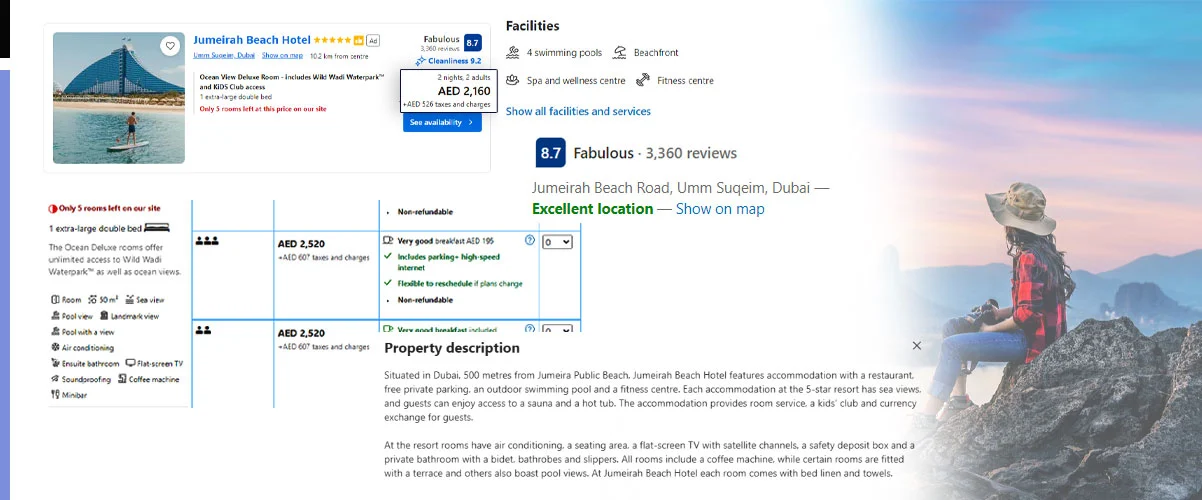Click the Facilities heading
This screenshot has width=1202, height=500.
[x=533, y=26]
